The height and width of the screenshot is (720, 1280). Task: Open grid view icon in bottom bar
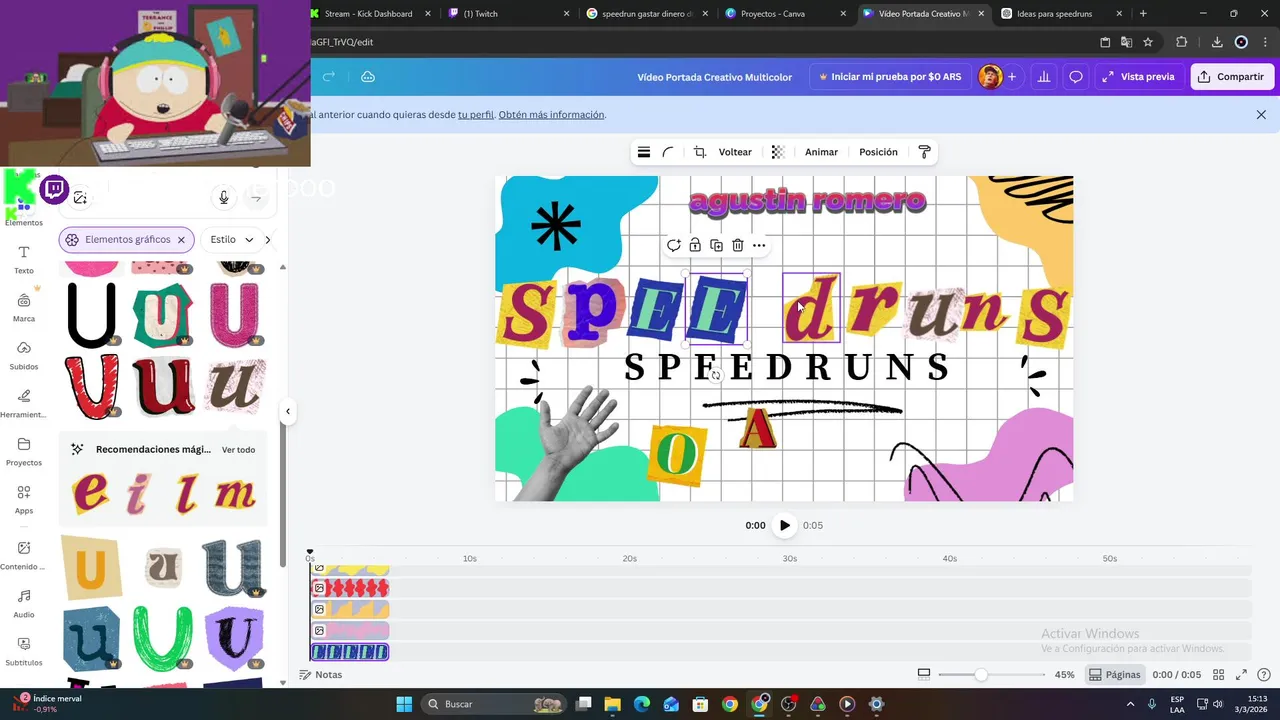1218,675
